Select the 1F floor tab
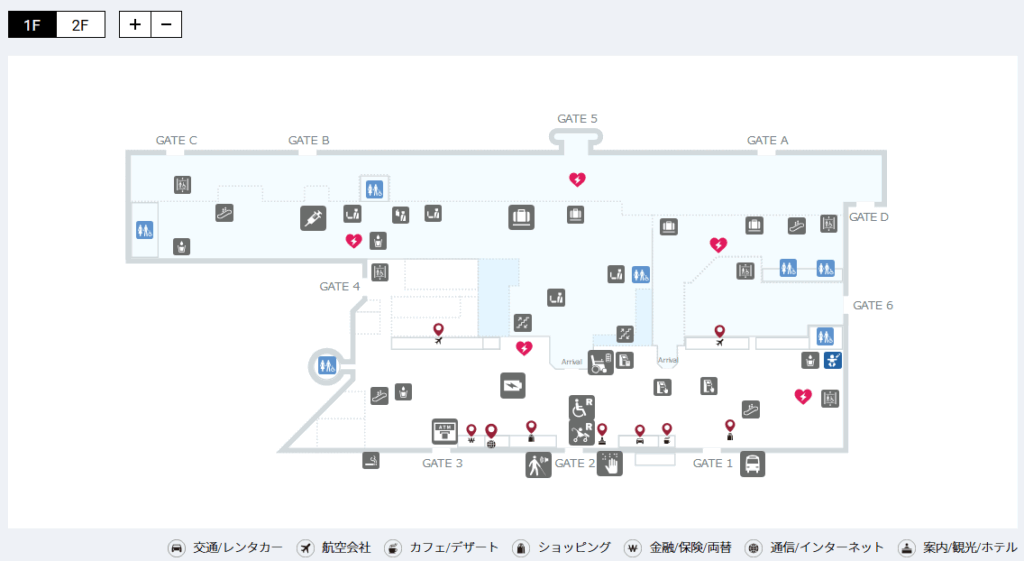1024x561 pixels. (32, 25)
